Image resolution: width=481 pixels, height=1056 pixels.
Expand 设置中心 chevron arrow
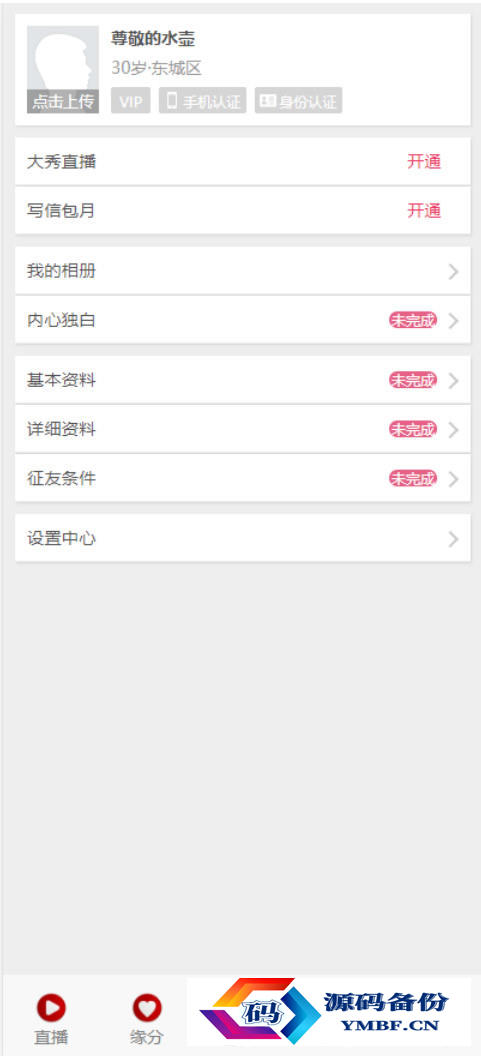tap(453, 539)
